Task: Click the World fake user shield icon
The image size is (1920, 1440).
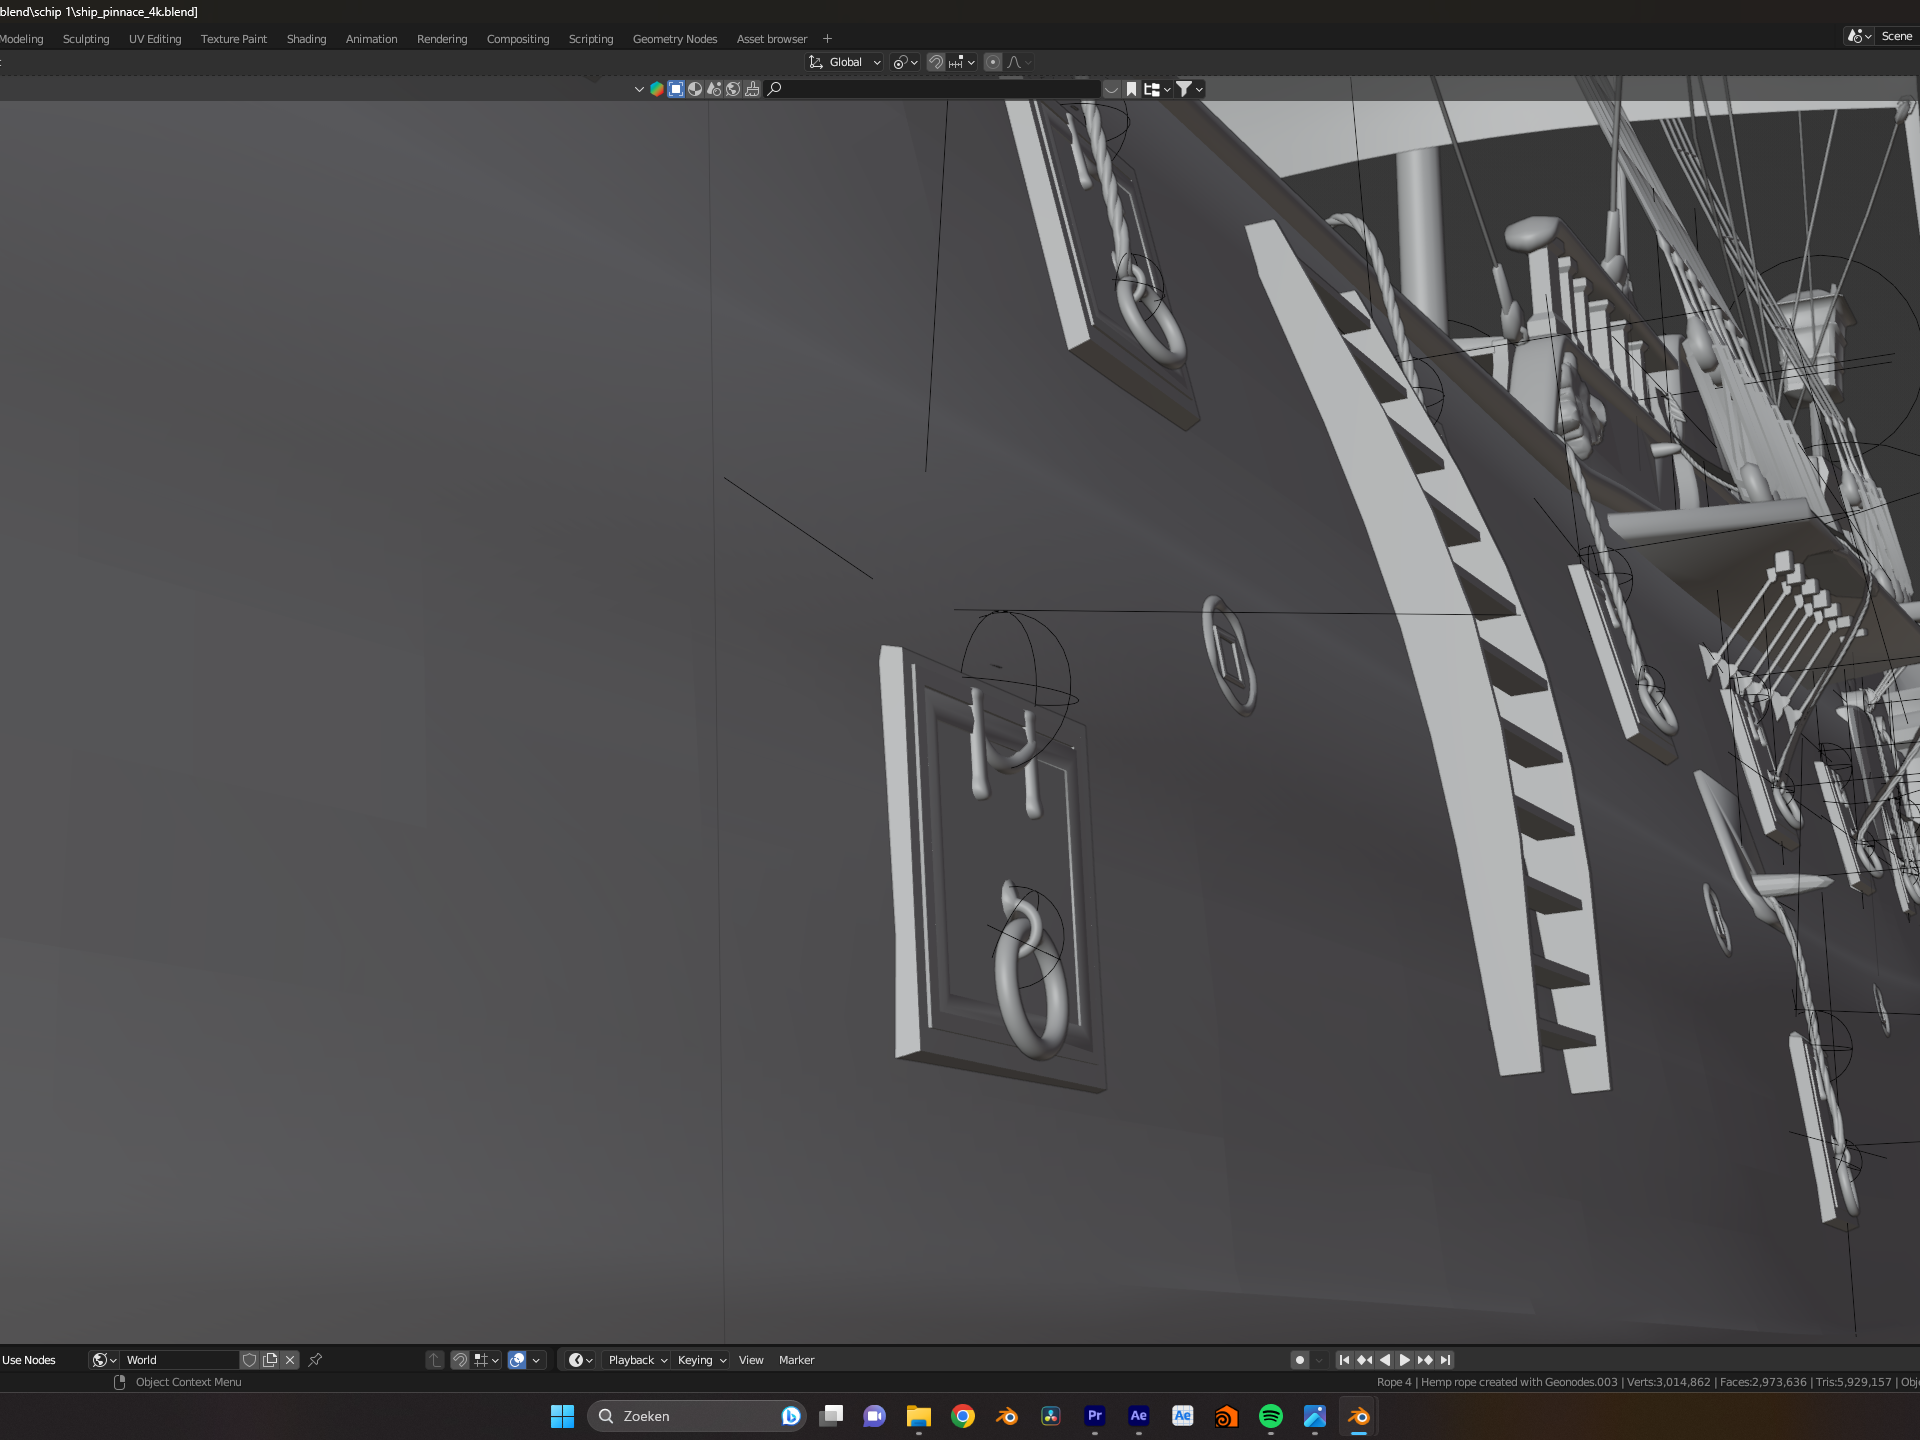Action: 250,1360
